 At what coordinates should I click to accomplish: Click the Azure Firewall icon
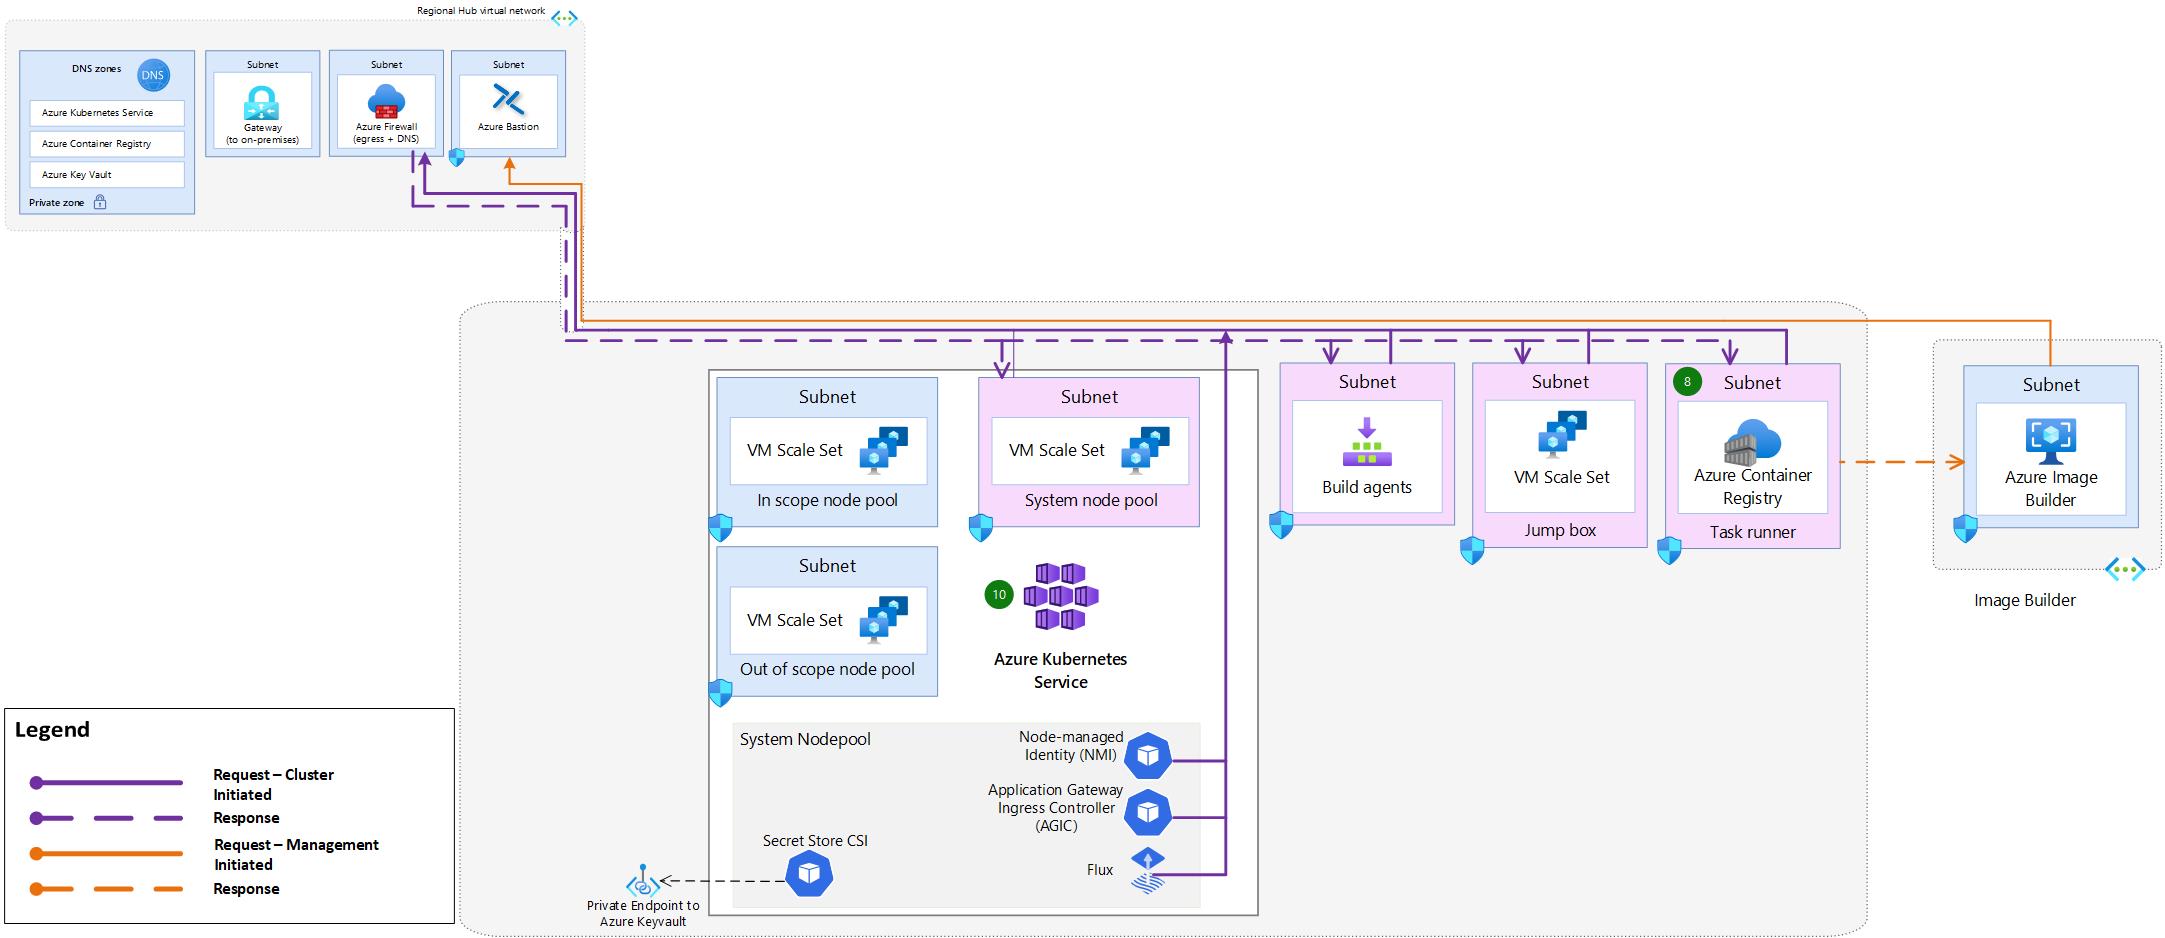tap(386, 102)
